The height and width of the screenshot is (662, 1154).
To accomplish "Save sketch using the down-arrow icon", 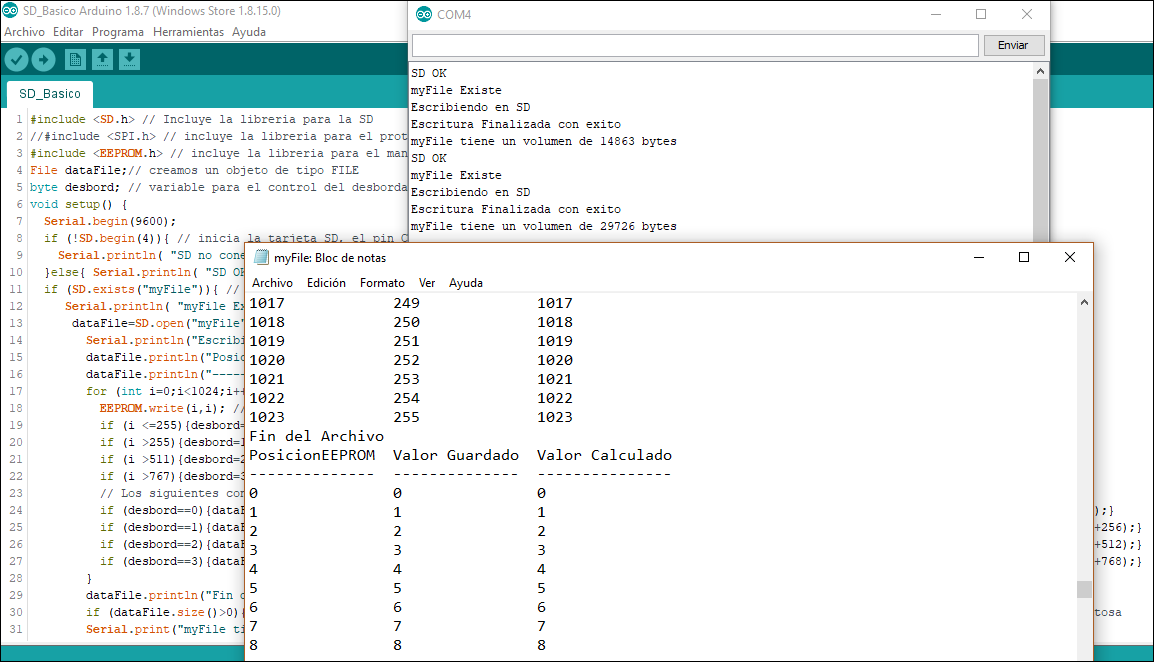I will [x=130, y=60].
